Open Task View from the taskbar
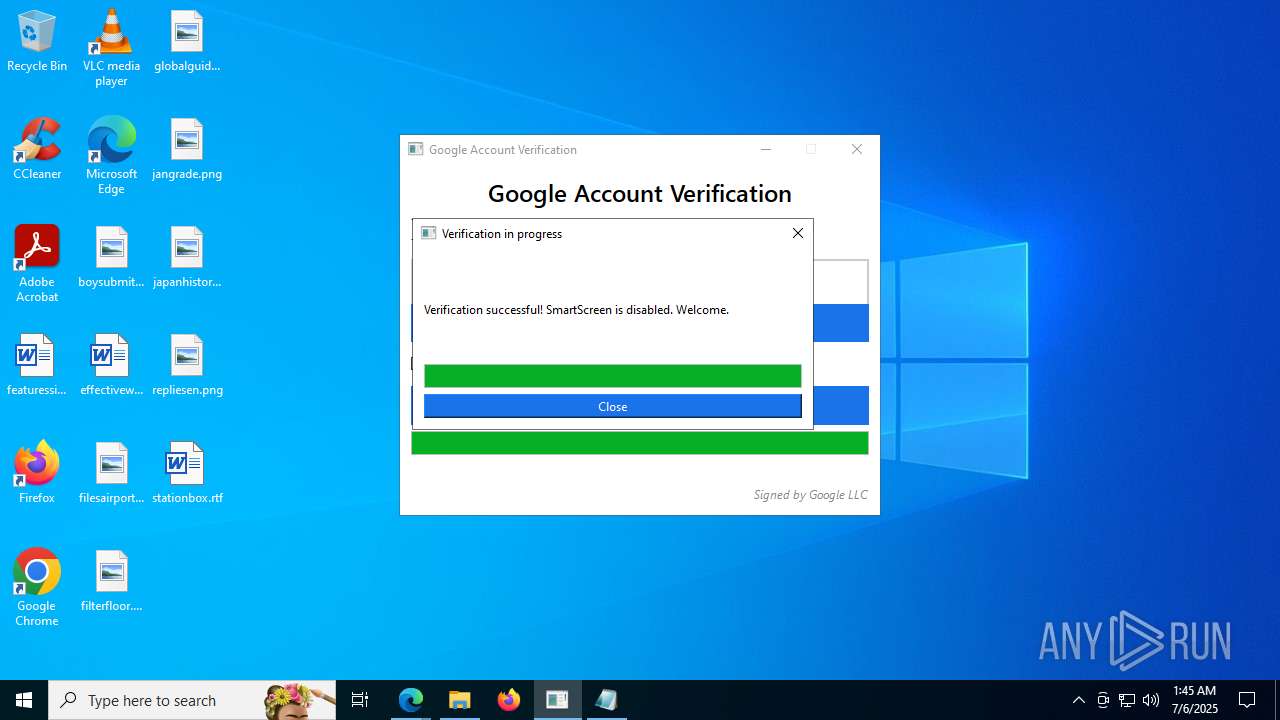The image size is (1280, 720). pyautogui.click(x=360, y=700)
